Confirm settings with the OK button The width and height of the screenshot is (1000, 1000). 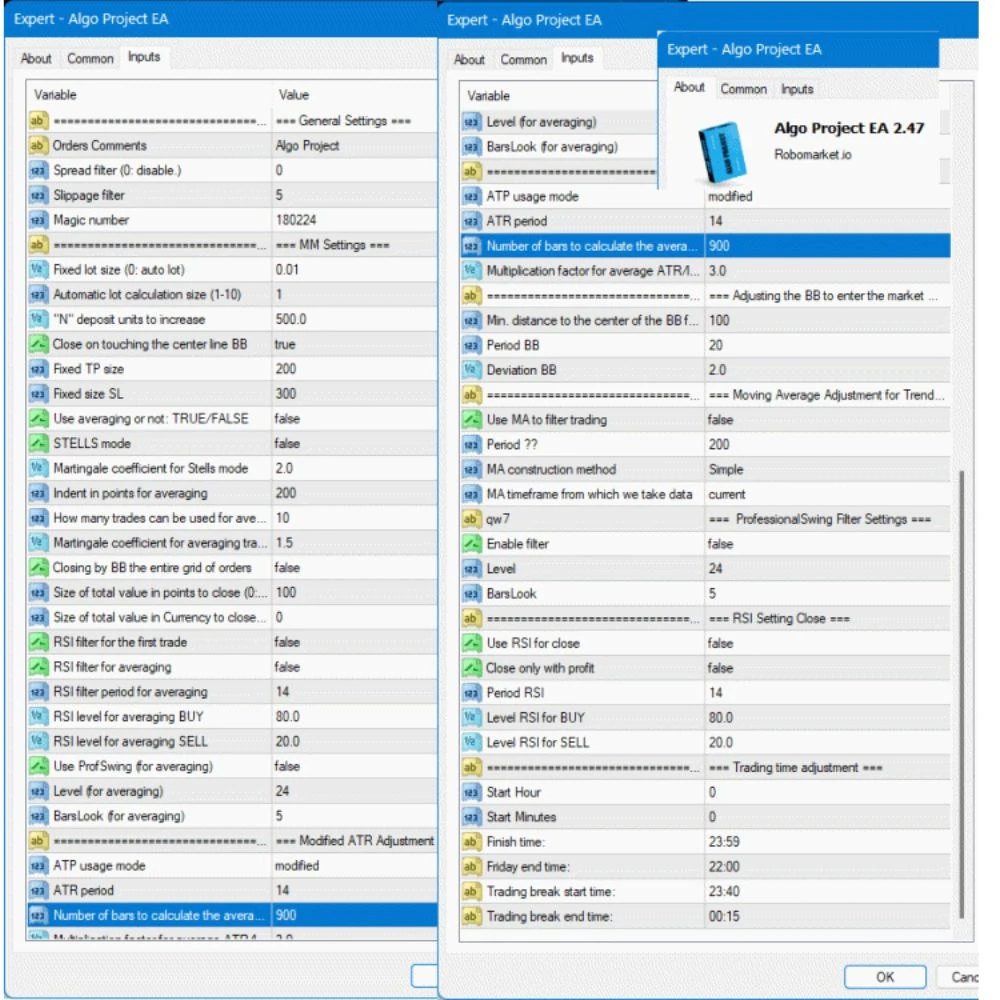tap(885, 977)
